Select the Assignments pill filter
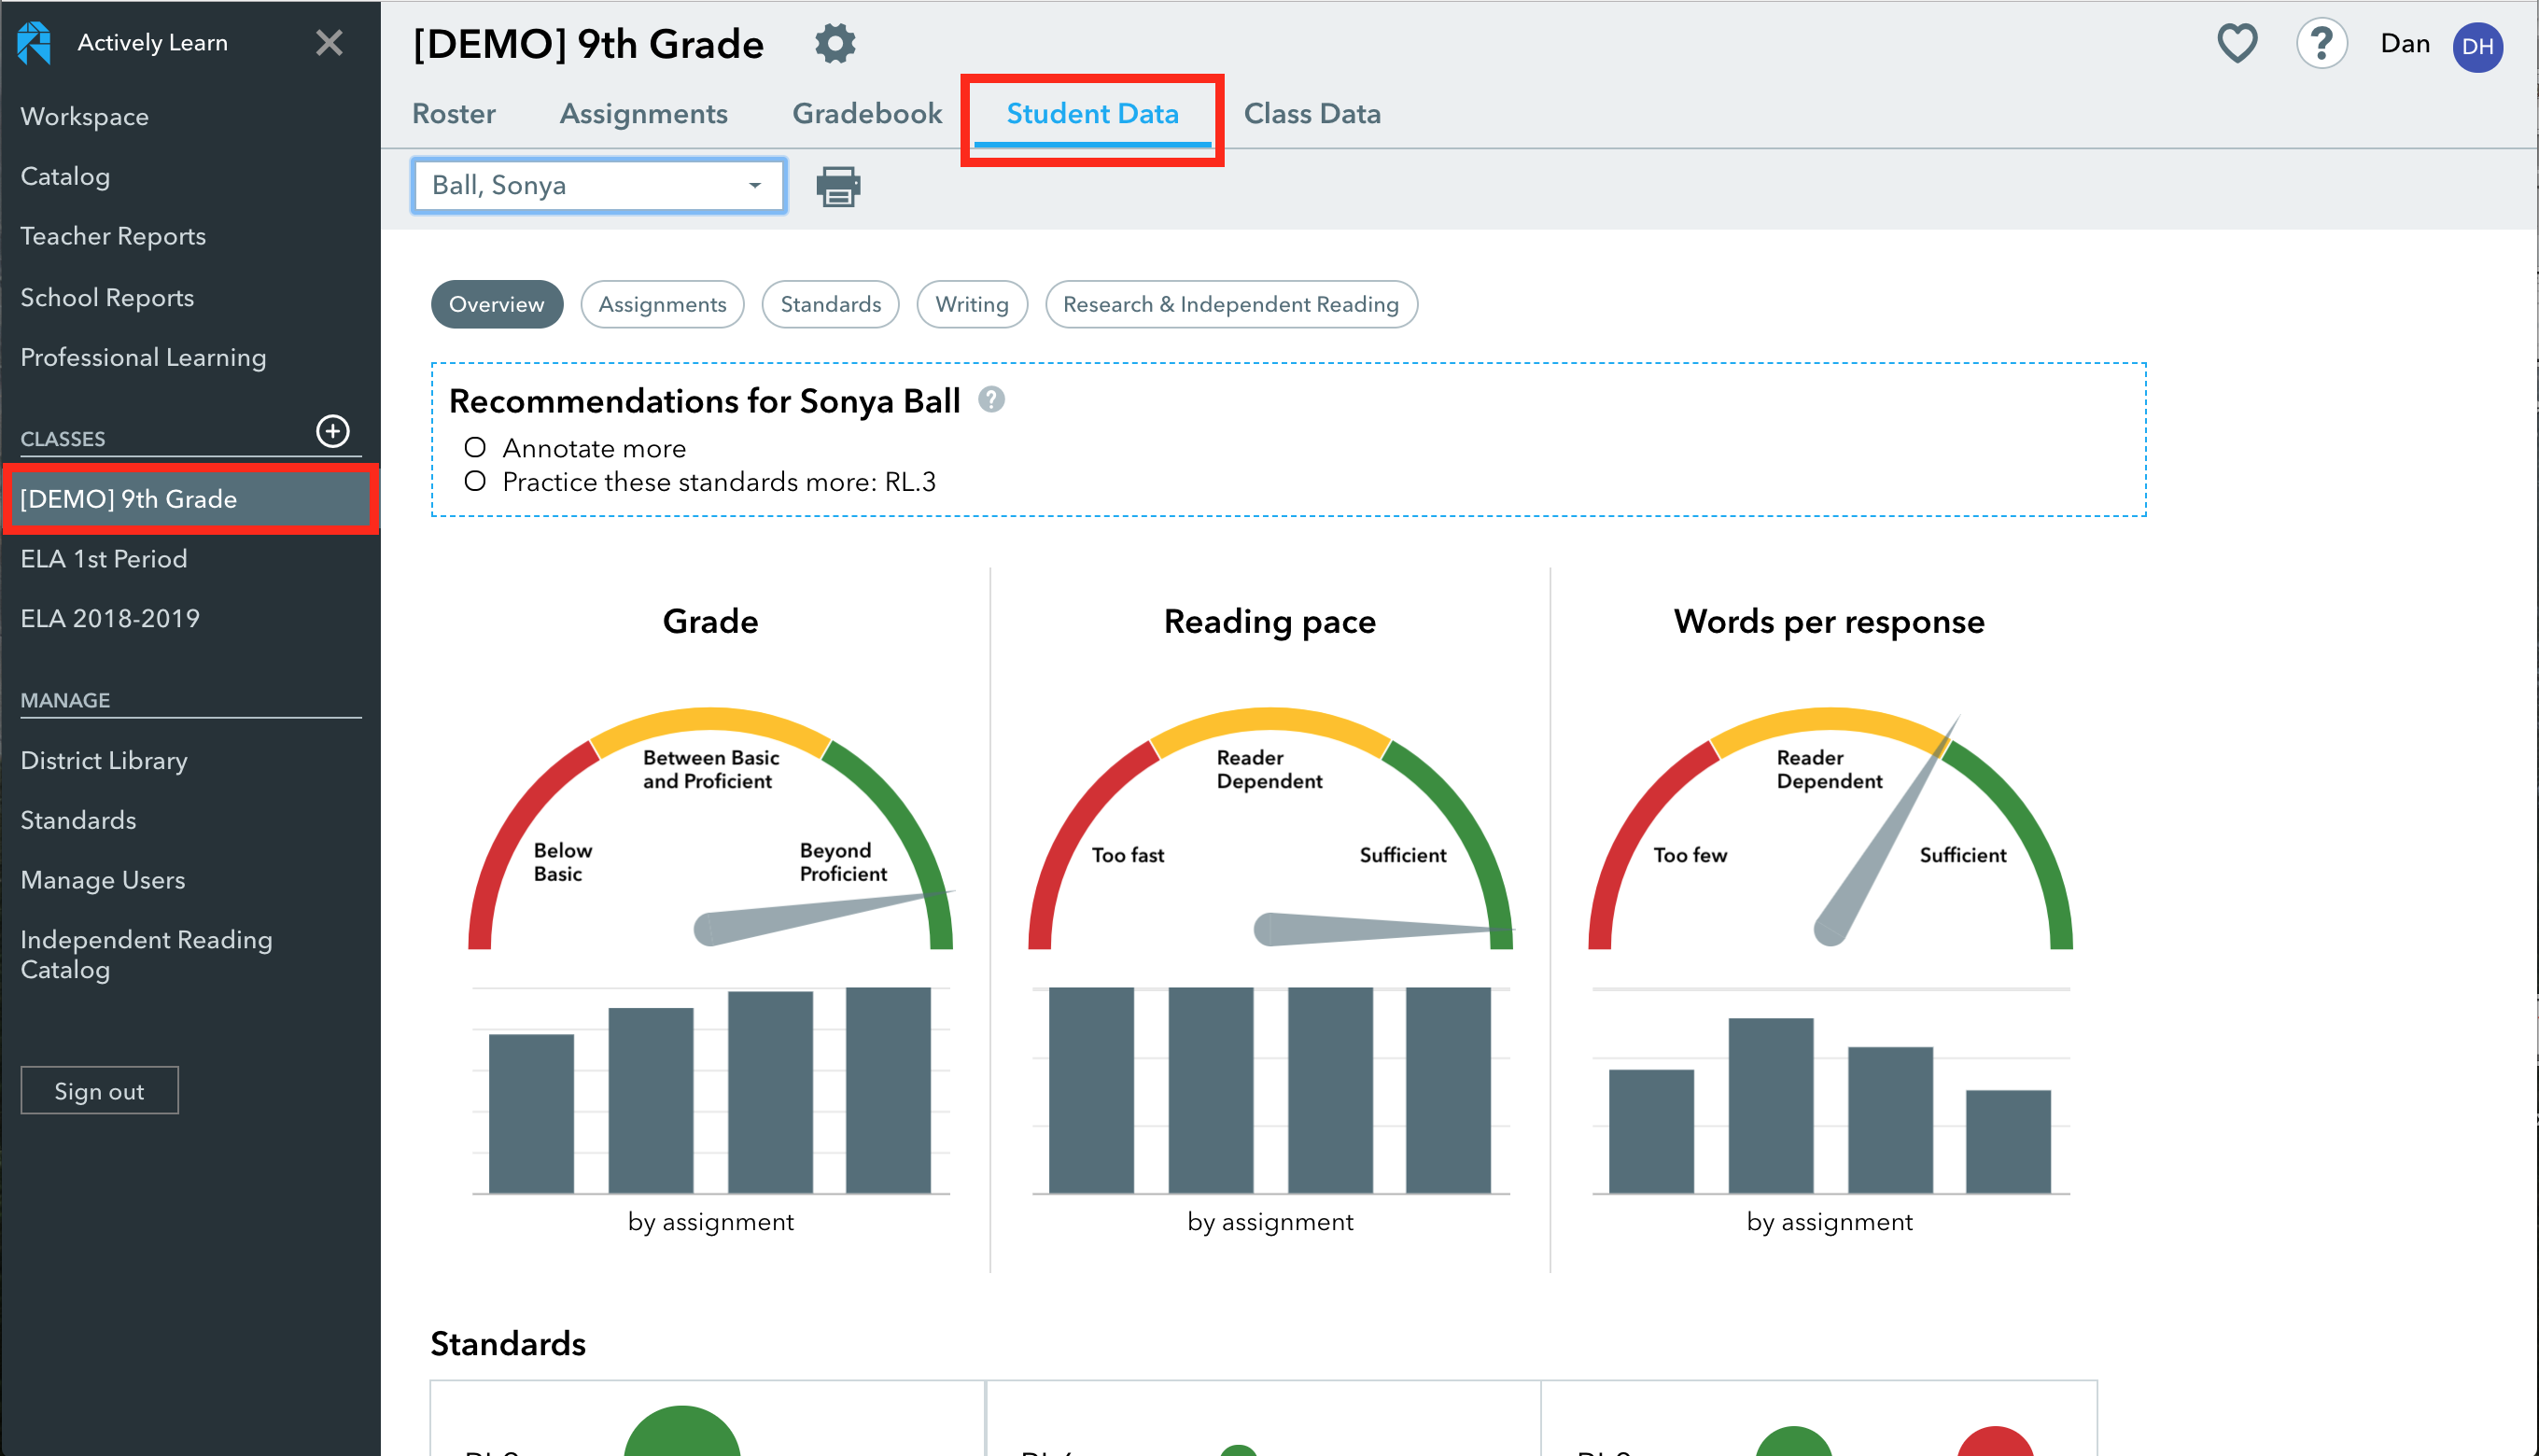The height and width of the screenshot is (1456, 2539). pyautogui.click(x=662, y=304)
